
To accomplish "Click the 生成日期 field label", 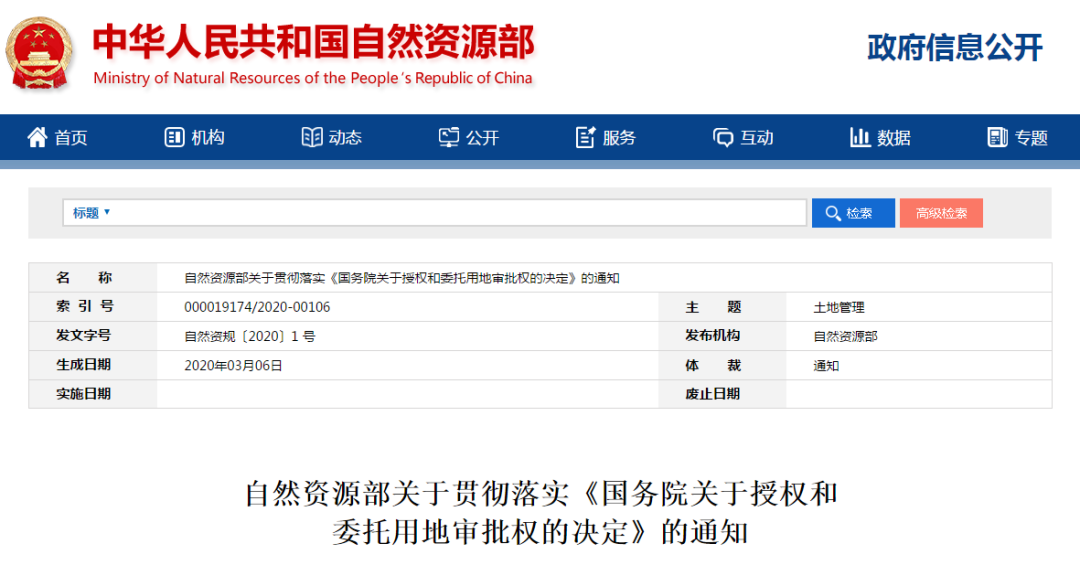I will (83, 364).
